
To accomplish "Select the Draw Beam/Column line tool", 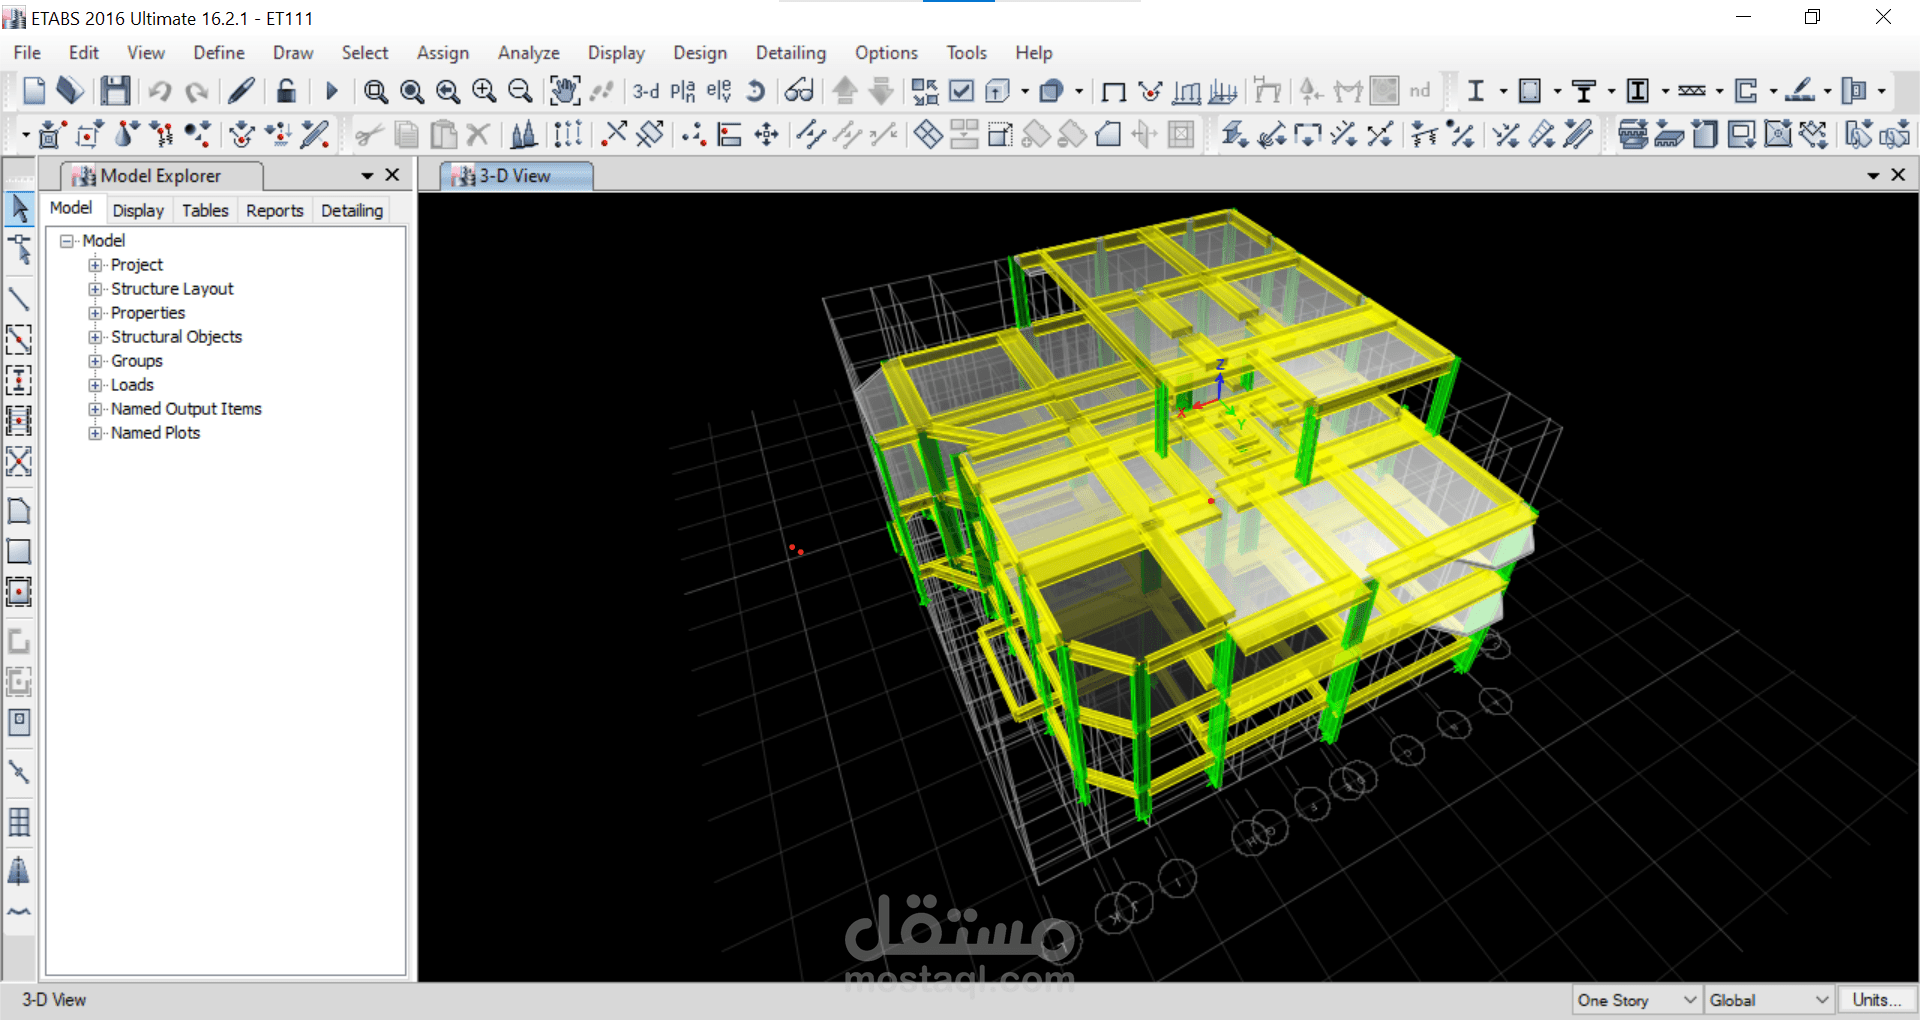I will (x=19, y=299).
